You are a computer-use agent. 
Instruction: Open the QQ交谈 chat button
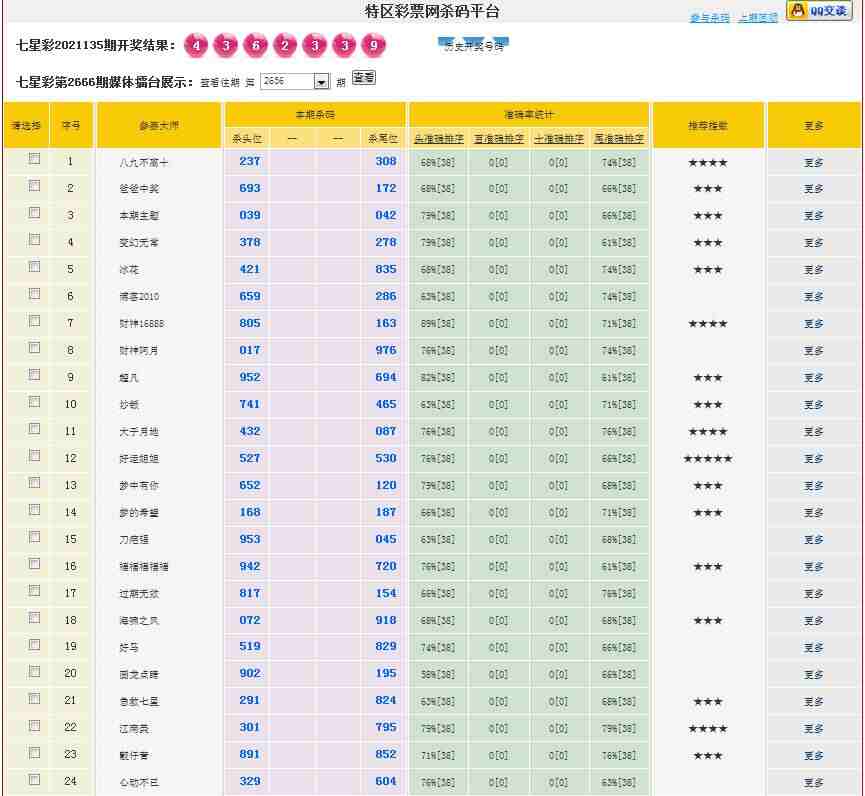pyautogui.click(x=819, y=11)
